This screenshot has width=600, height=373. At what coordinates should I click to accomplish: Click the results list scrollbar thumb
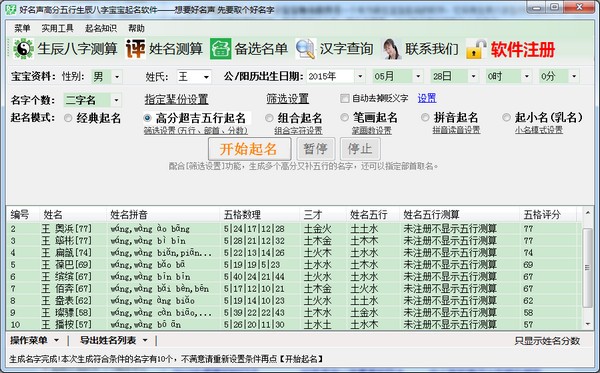pyautogui.click(x=587, y=267)
